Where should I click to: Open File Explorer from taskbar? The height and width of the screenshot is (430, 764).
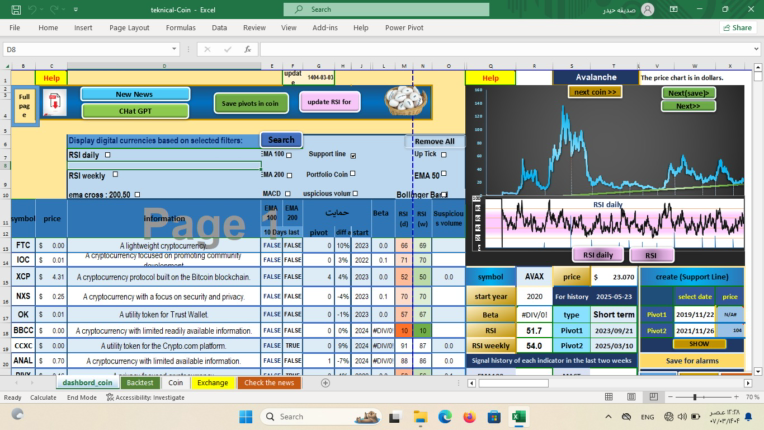pyautogui.click(x=420, y=417)
